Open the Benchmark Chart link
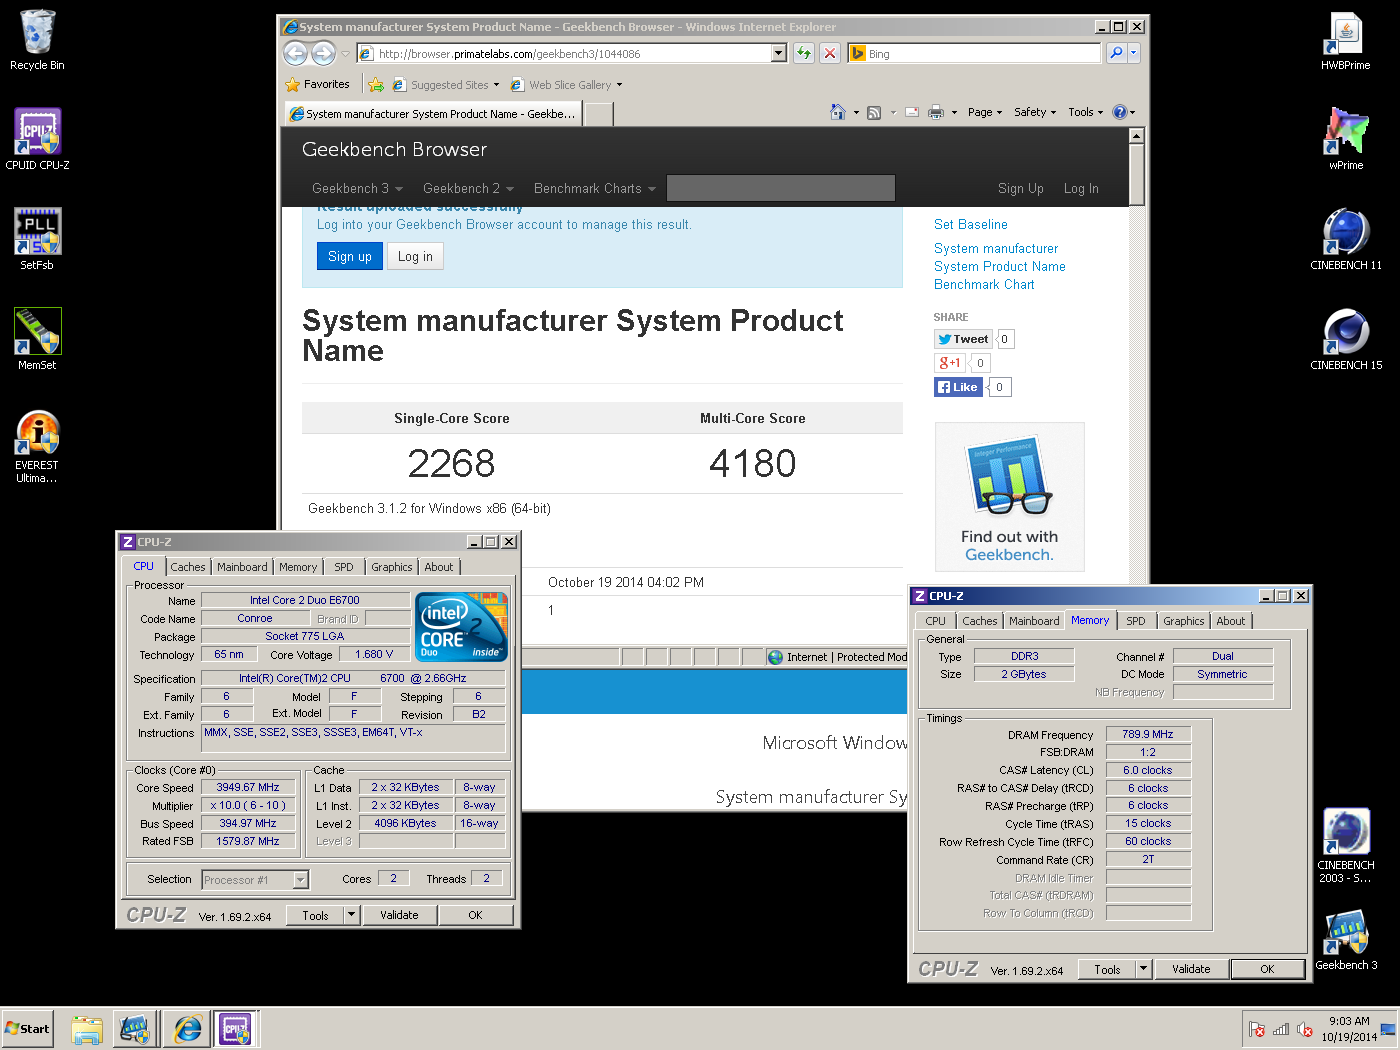Screen dimensions: 1400x1050 [x=984, y=284]
